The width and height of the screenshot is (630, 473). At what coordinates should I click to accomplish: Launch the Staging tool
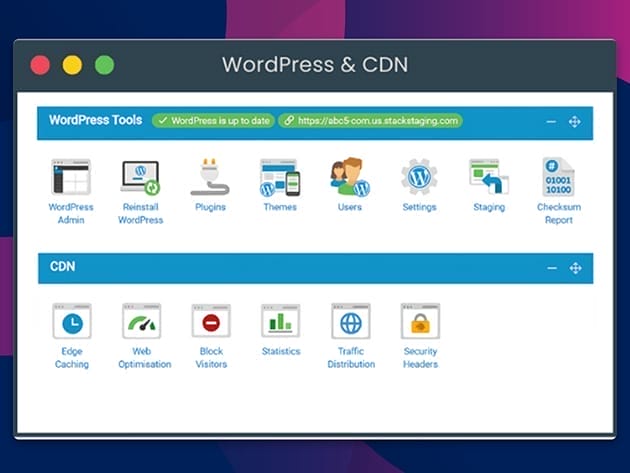click(489, 178)
